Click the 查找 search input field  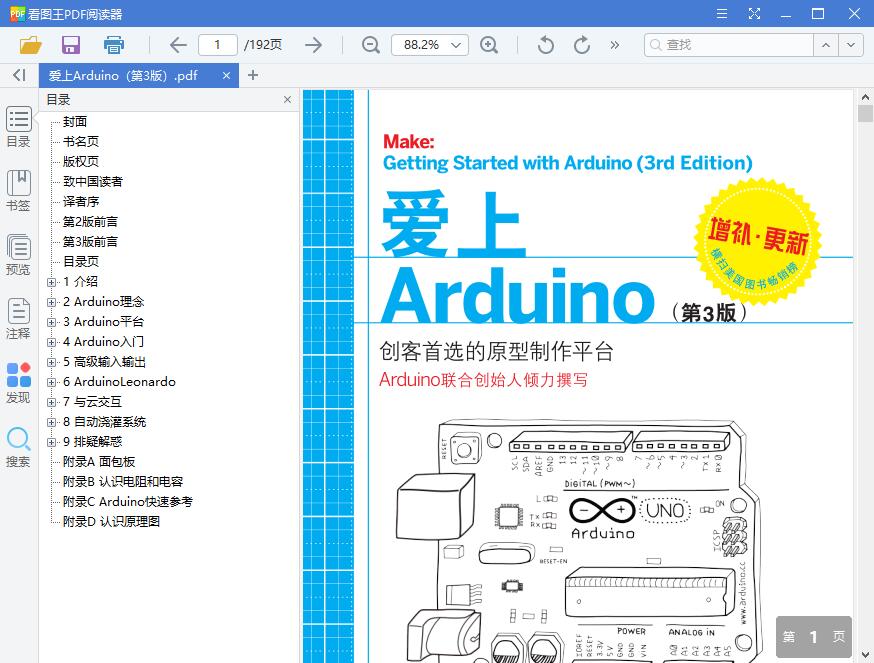pyautogui.click(x=728, y=45)
